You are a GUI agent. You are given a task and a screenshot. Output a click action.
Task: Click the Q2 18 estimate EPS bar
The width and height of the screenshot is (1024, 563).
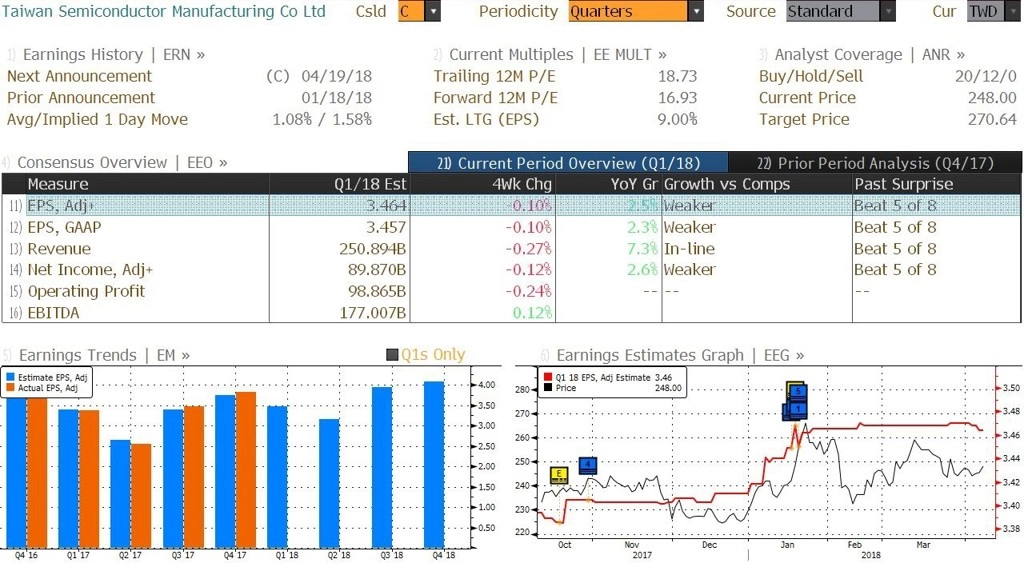[330, 483]
